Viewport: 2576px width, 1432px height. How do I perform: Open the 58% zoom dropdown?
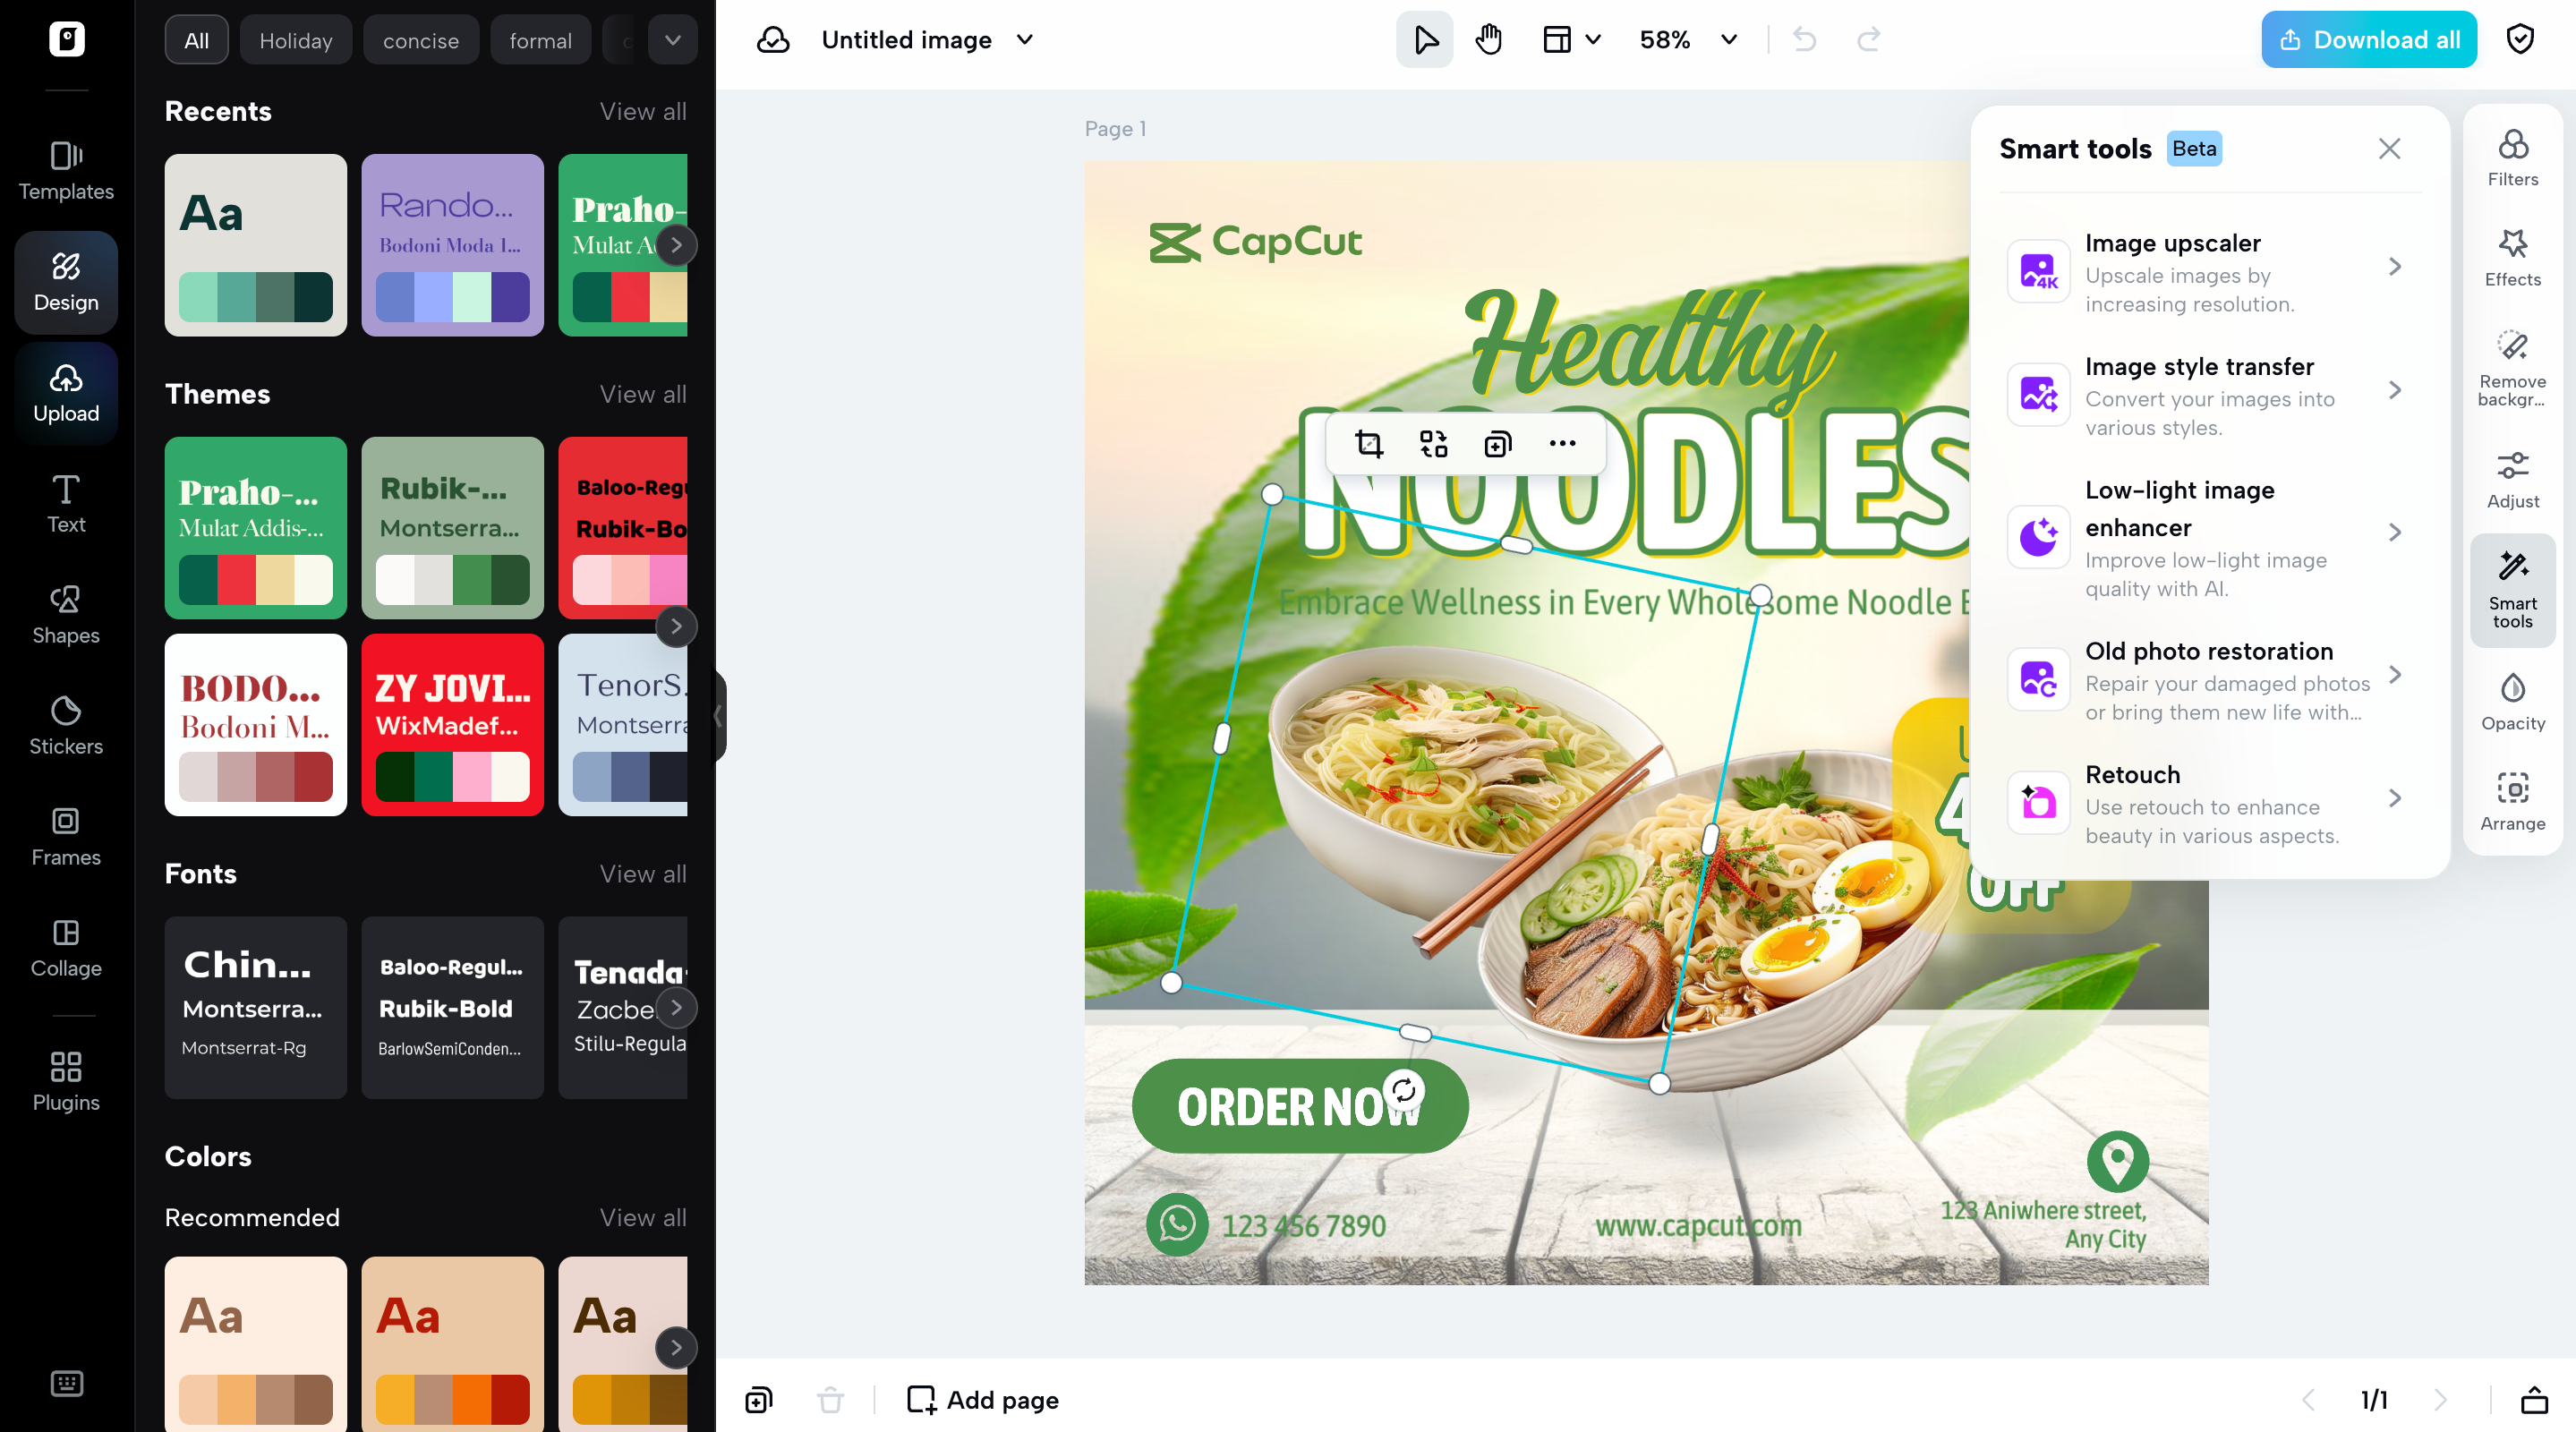[1687, 40]
